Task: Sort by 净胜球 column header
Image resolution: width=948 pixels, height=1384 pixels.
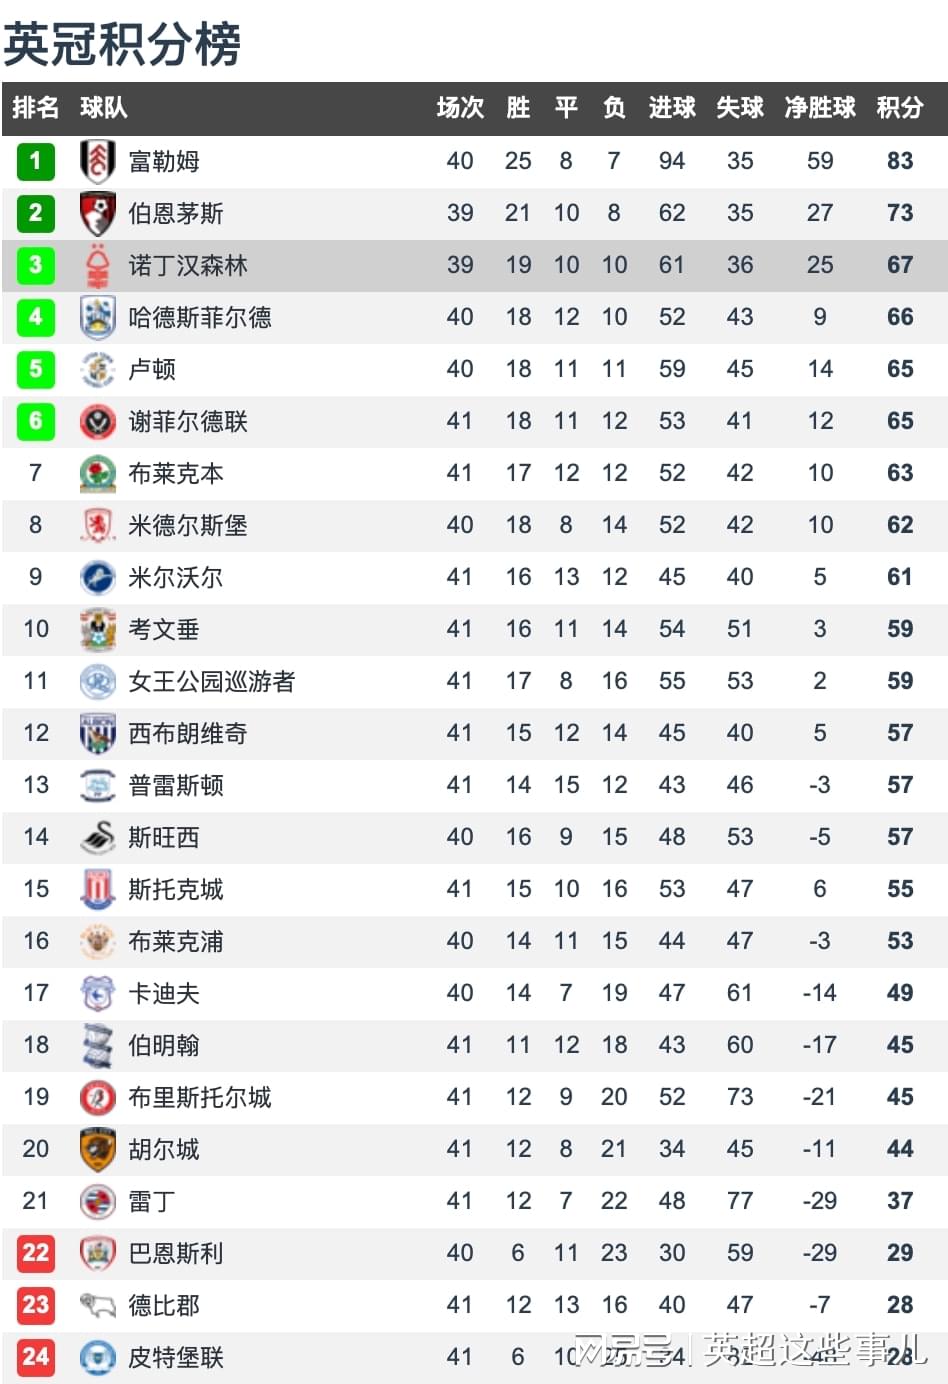Action: (x=820, y=108)
